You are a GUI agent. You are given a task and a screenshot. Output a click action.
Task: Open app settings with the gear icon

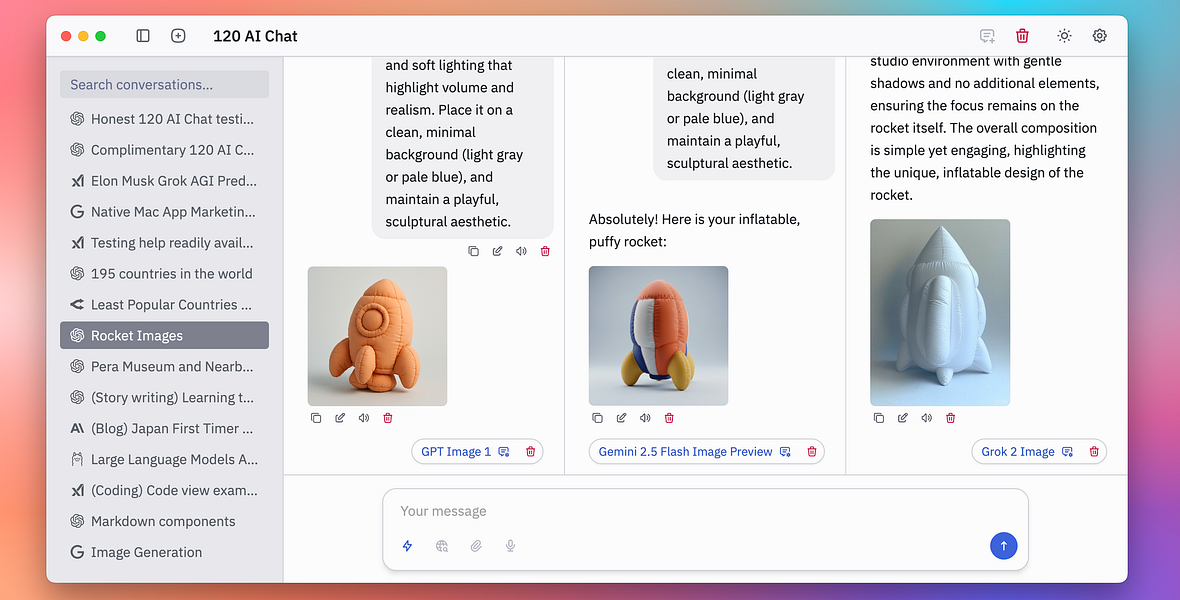tap(1099, 35)
